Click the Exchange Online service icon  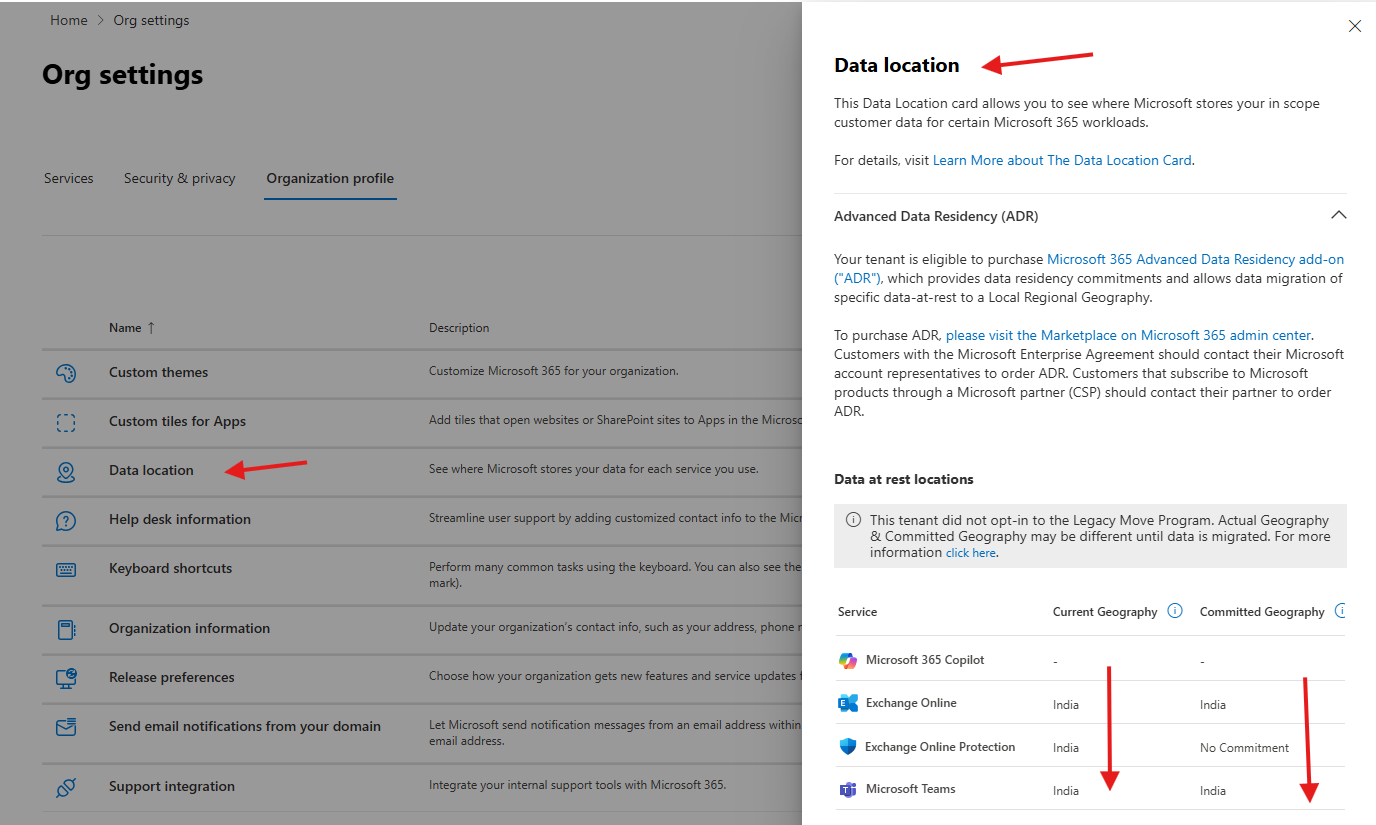click(x=849, y=703)
